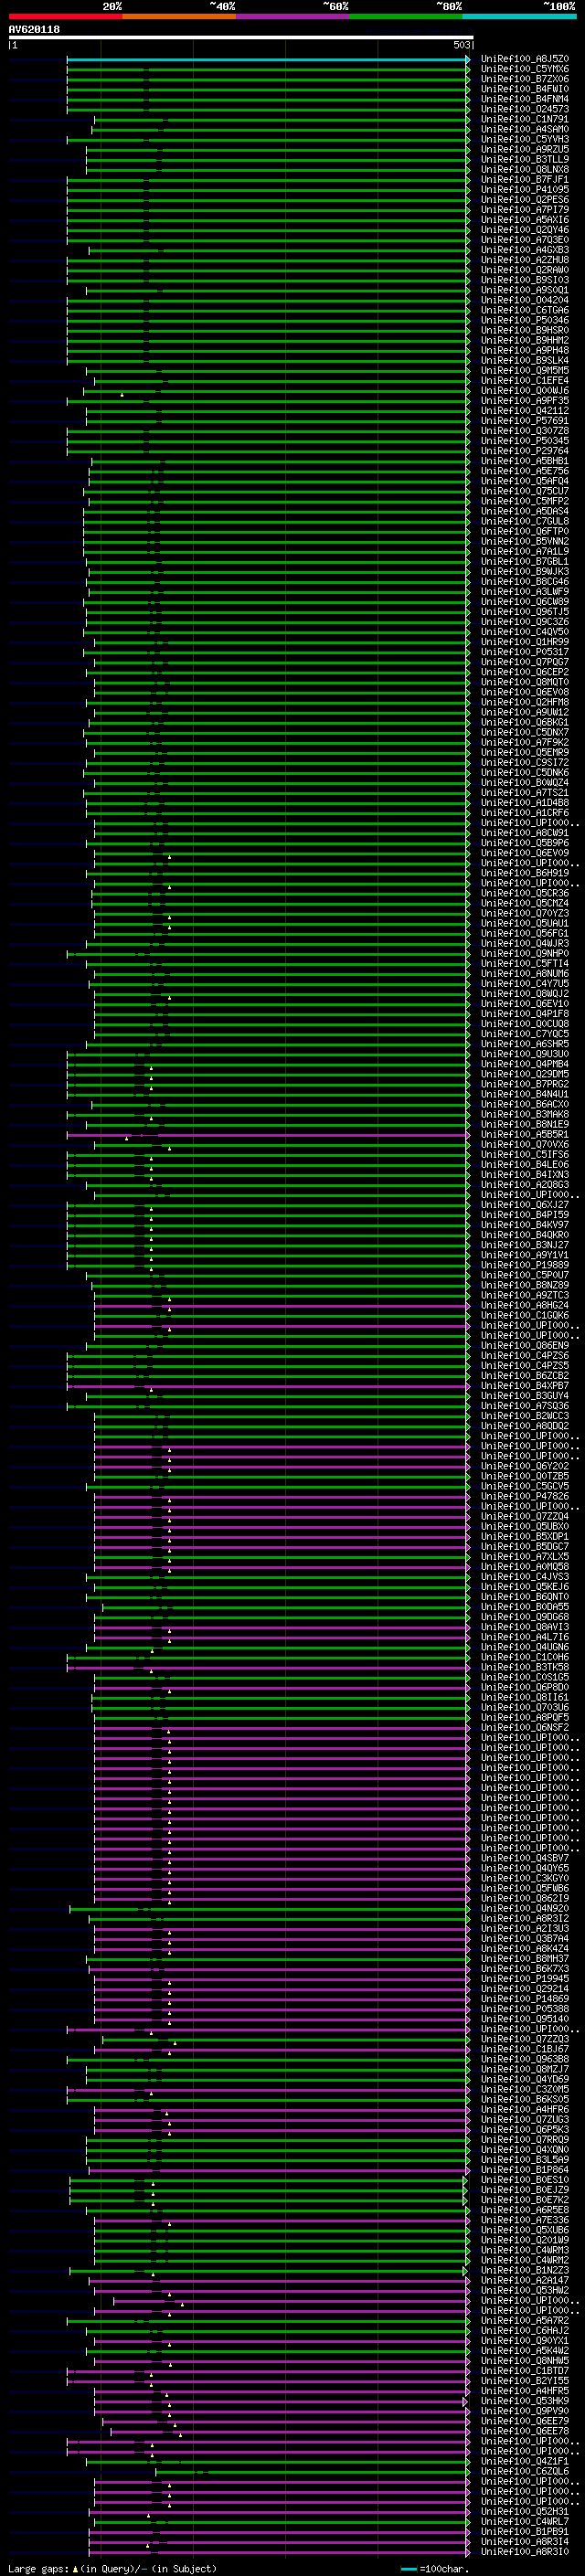Click hit label UniRef100_P05388
The width and height of the screenshot is (585, 2576).
tap(524, 2009)
